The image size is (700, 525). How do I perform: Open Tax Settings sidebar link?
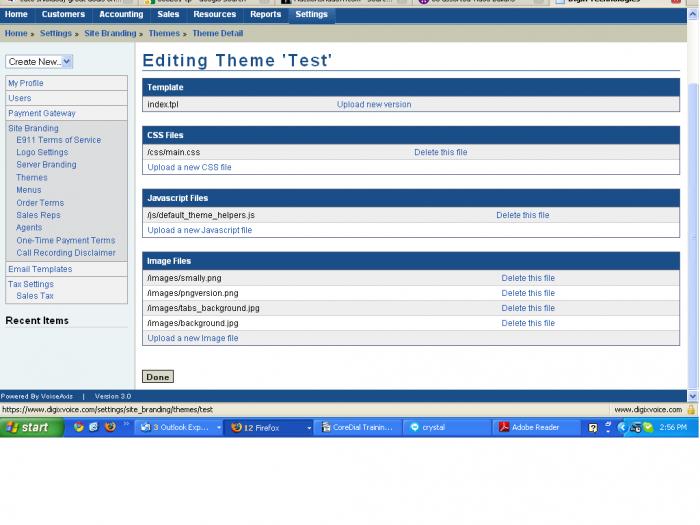click(31, 284)
